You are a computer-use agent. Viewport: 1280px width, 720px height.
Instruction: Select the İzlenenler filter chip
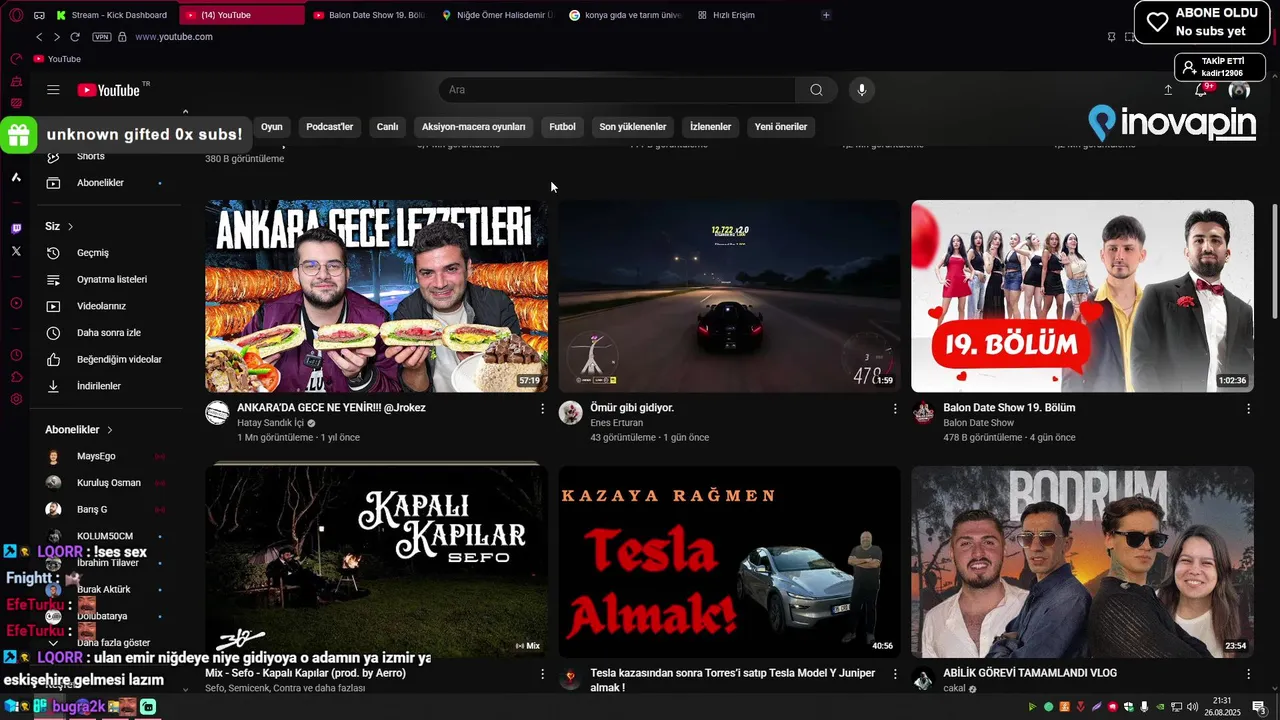point(711,127)
